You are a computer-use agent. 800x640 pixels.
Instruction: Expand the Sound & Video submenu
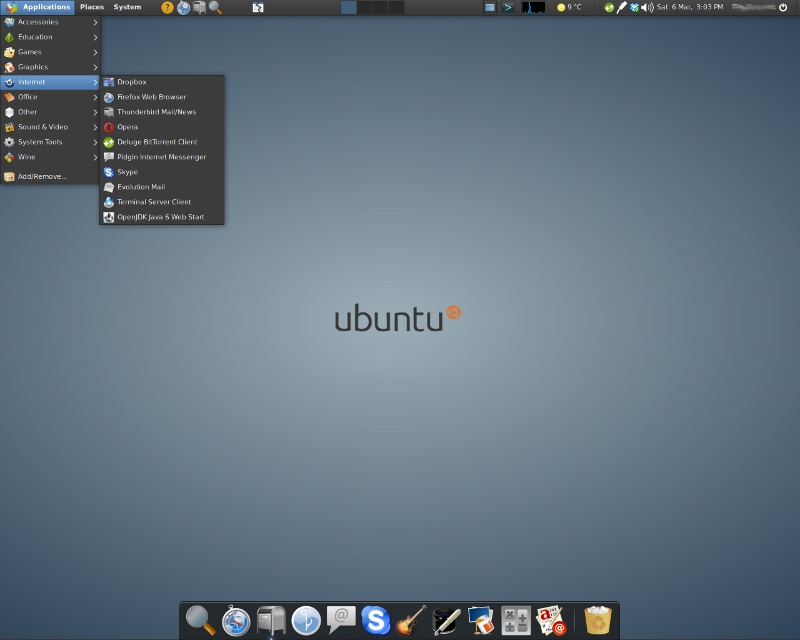pyautogui.click(x=51, y=127)
